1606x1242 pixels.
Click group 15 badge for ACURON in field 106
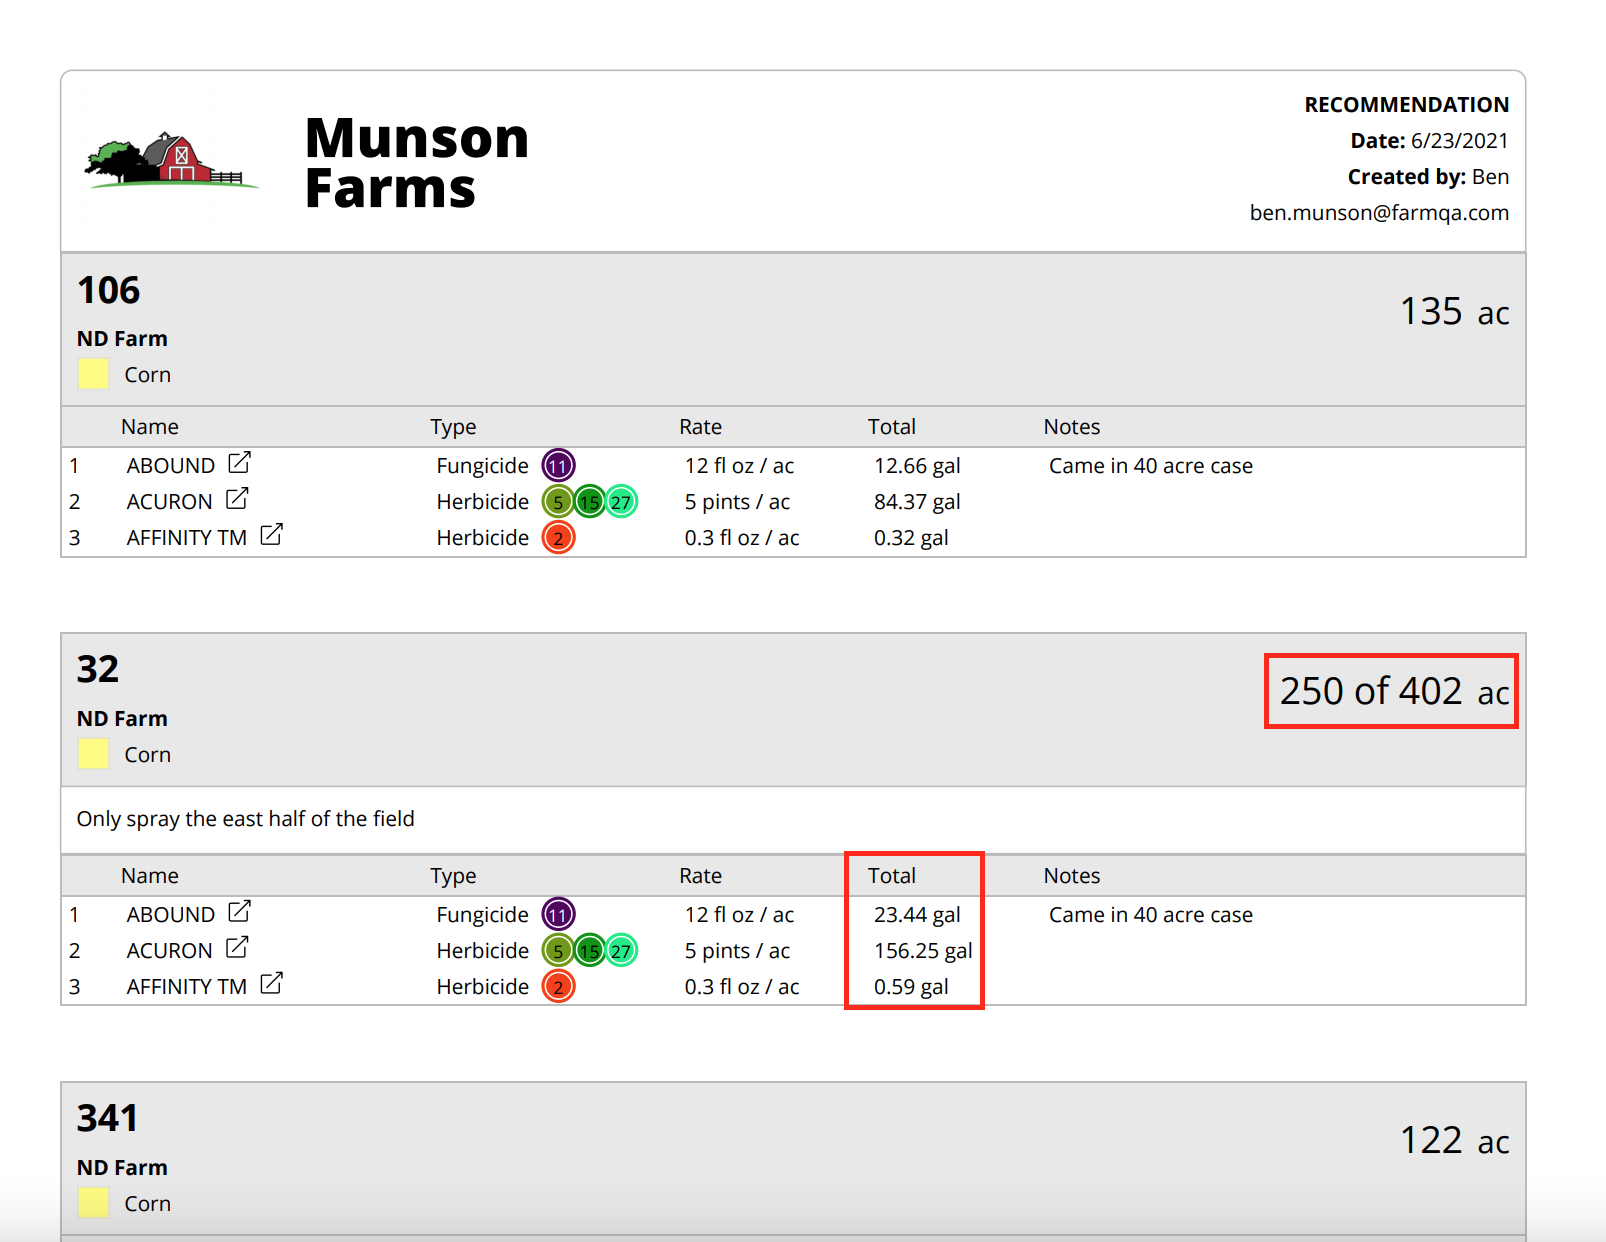[x=590, y=502]
